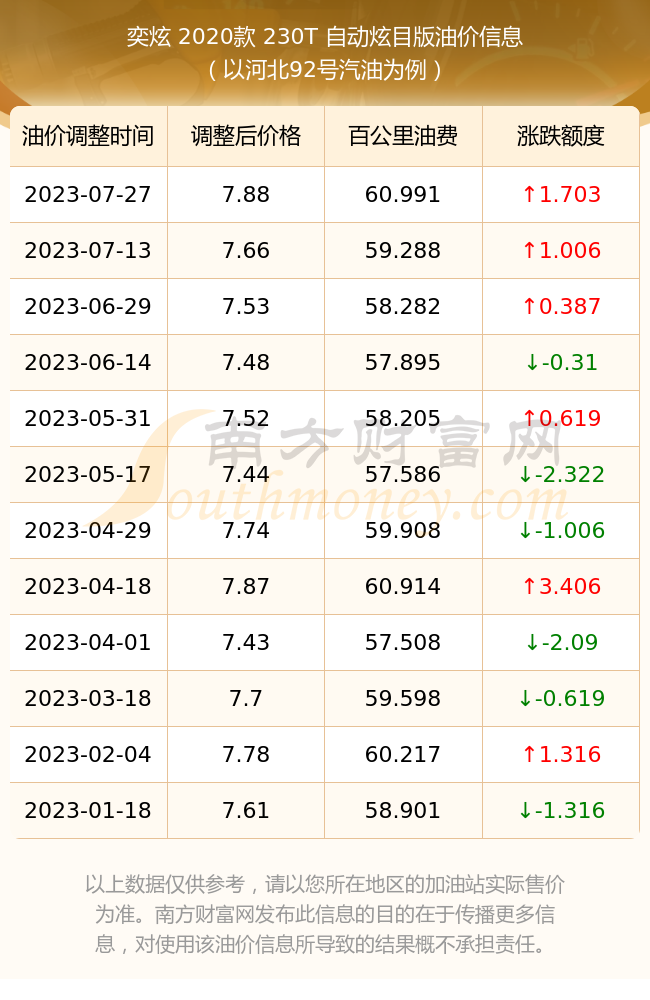
Task: Click the red up arrow beside 1.006
Action: [x=529, y=250]
